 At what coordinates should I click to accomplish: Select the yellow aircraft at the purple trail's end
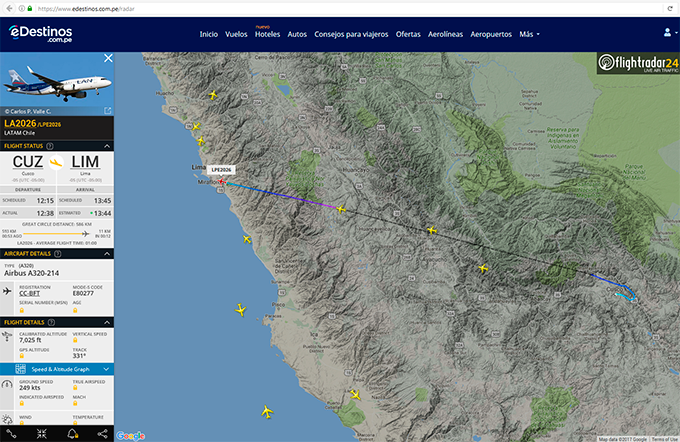341,210
